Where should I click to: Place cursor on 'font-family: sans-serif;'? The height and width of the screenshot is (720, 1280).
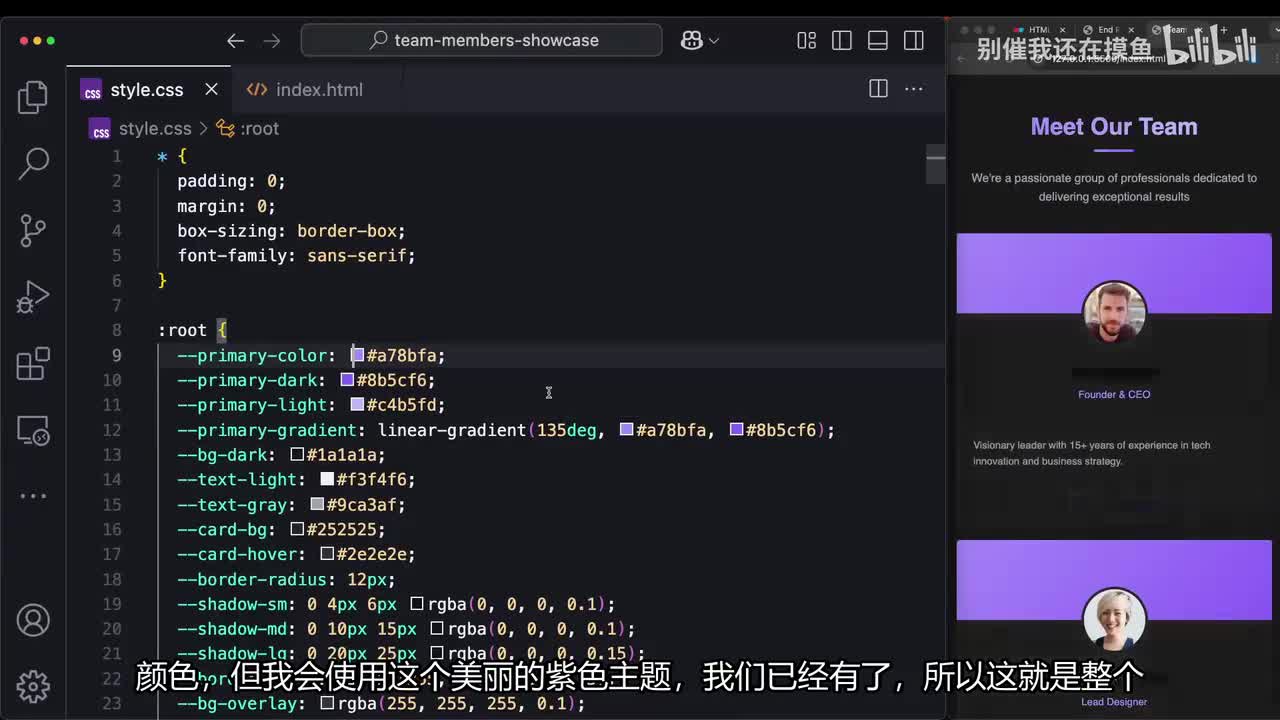coord(296,256)
